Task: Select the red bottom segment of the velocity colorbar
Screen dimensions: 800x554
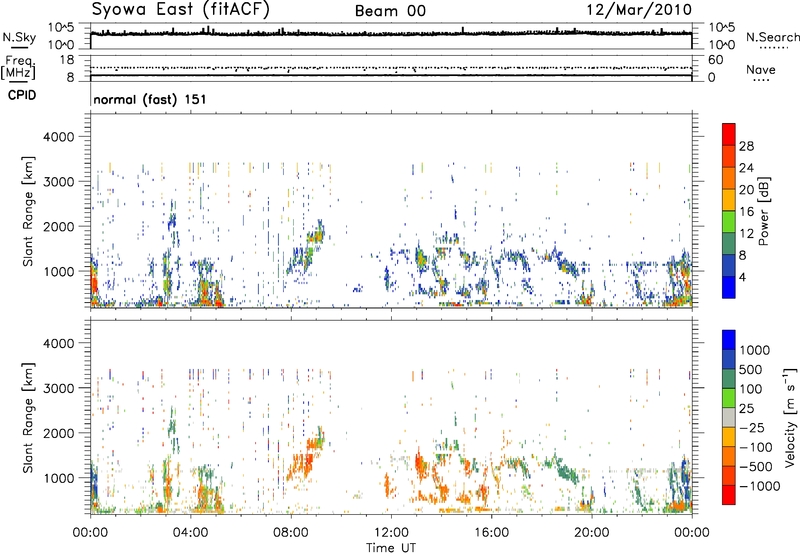Action: (729, 495)
